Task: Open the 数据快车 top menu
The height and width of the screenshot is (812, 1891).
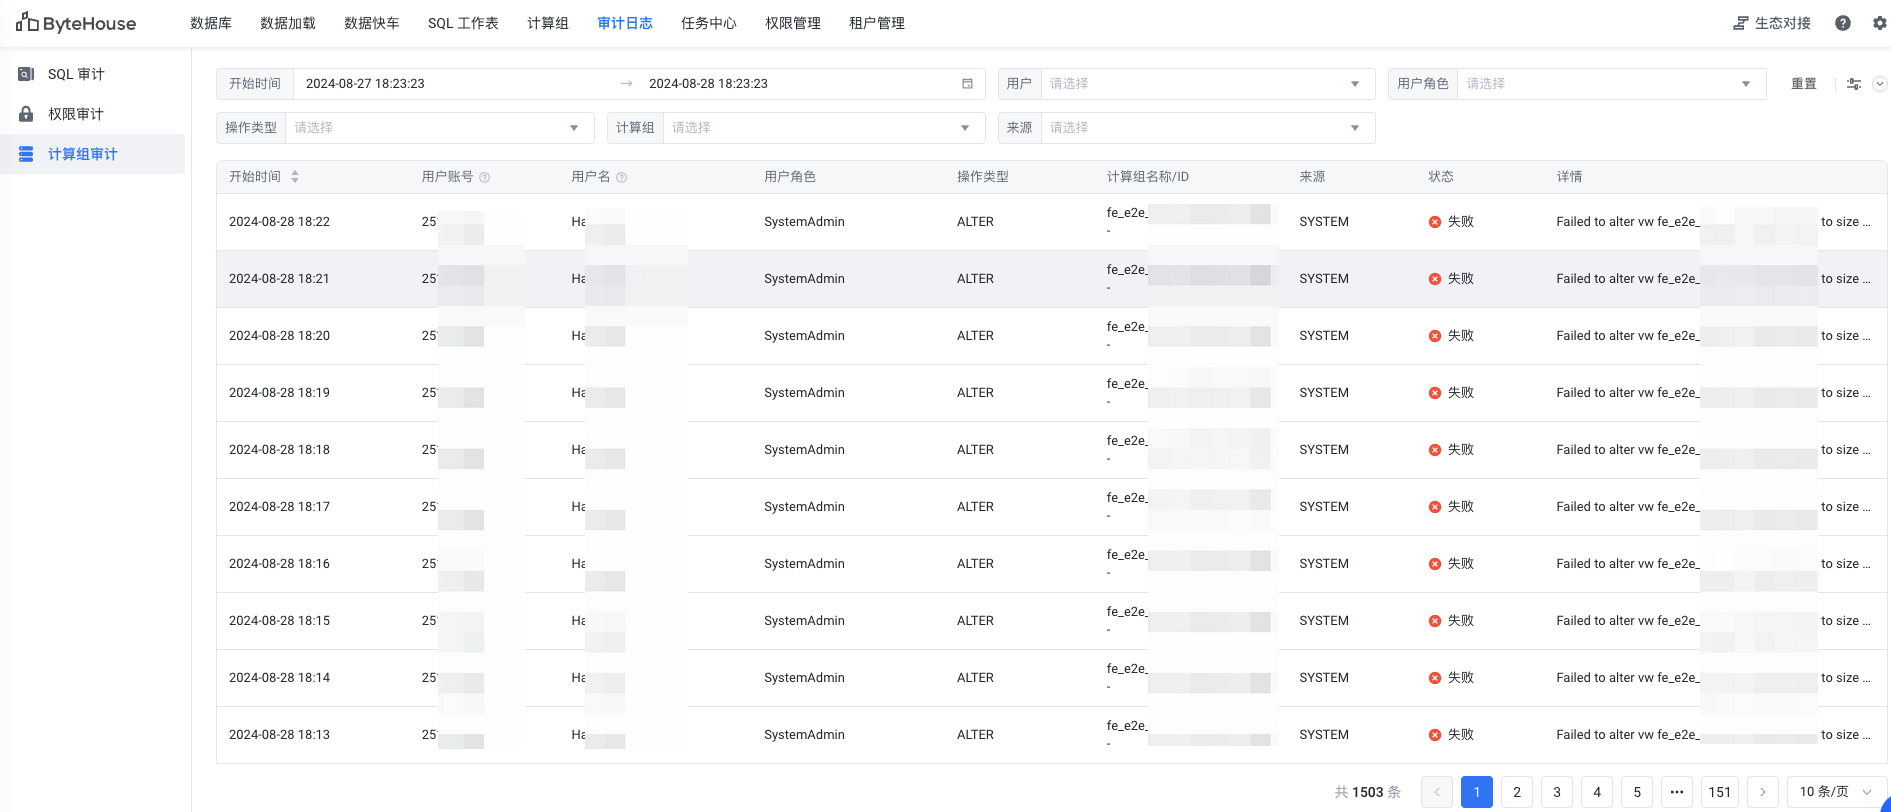Action: tap(372, 23)
